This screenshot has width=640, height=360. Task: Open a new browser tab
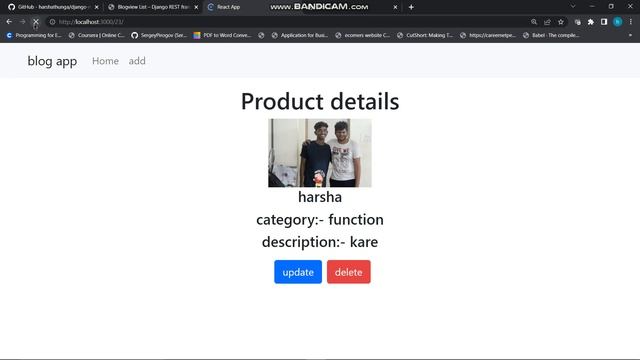tap(411, 7)
